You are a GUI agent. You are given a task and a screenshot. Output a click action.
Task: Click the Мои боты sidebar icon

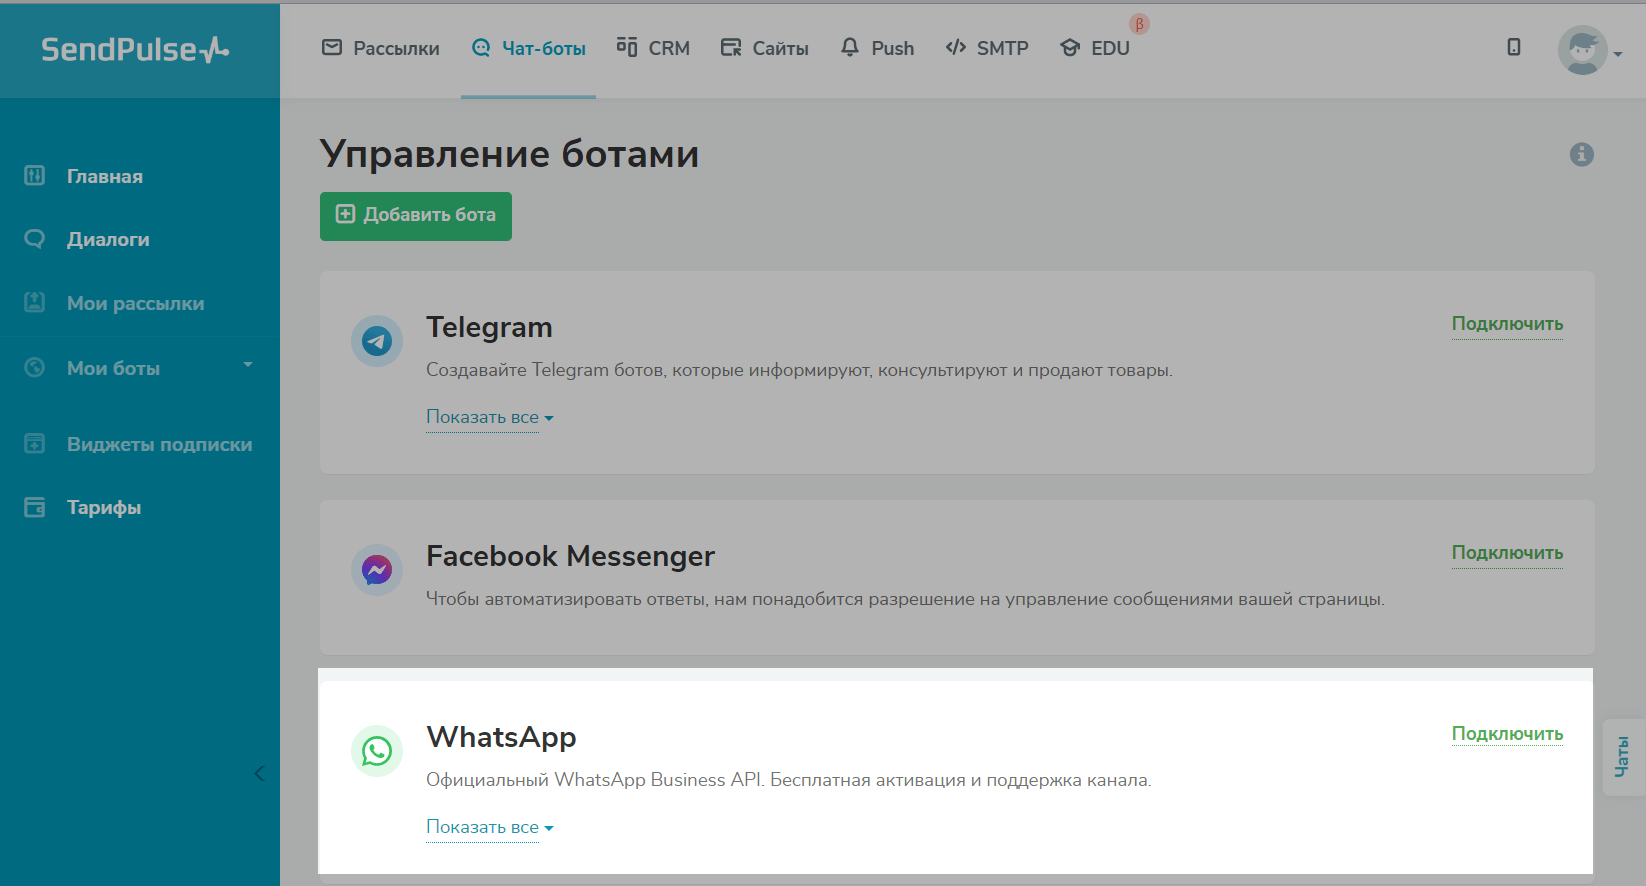pyautogui.click(x=35, y=367)
